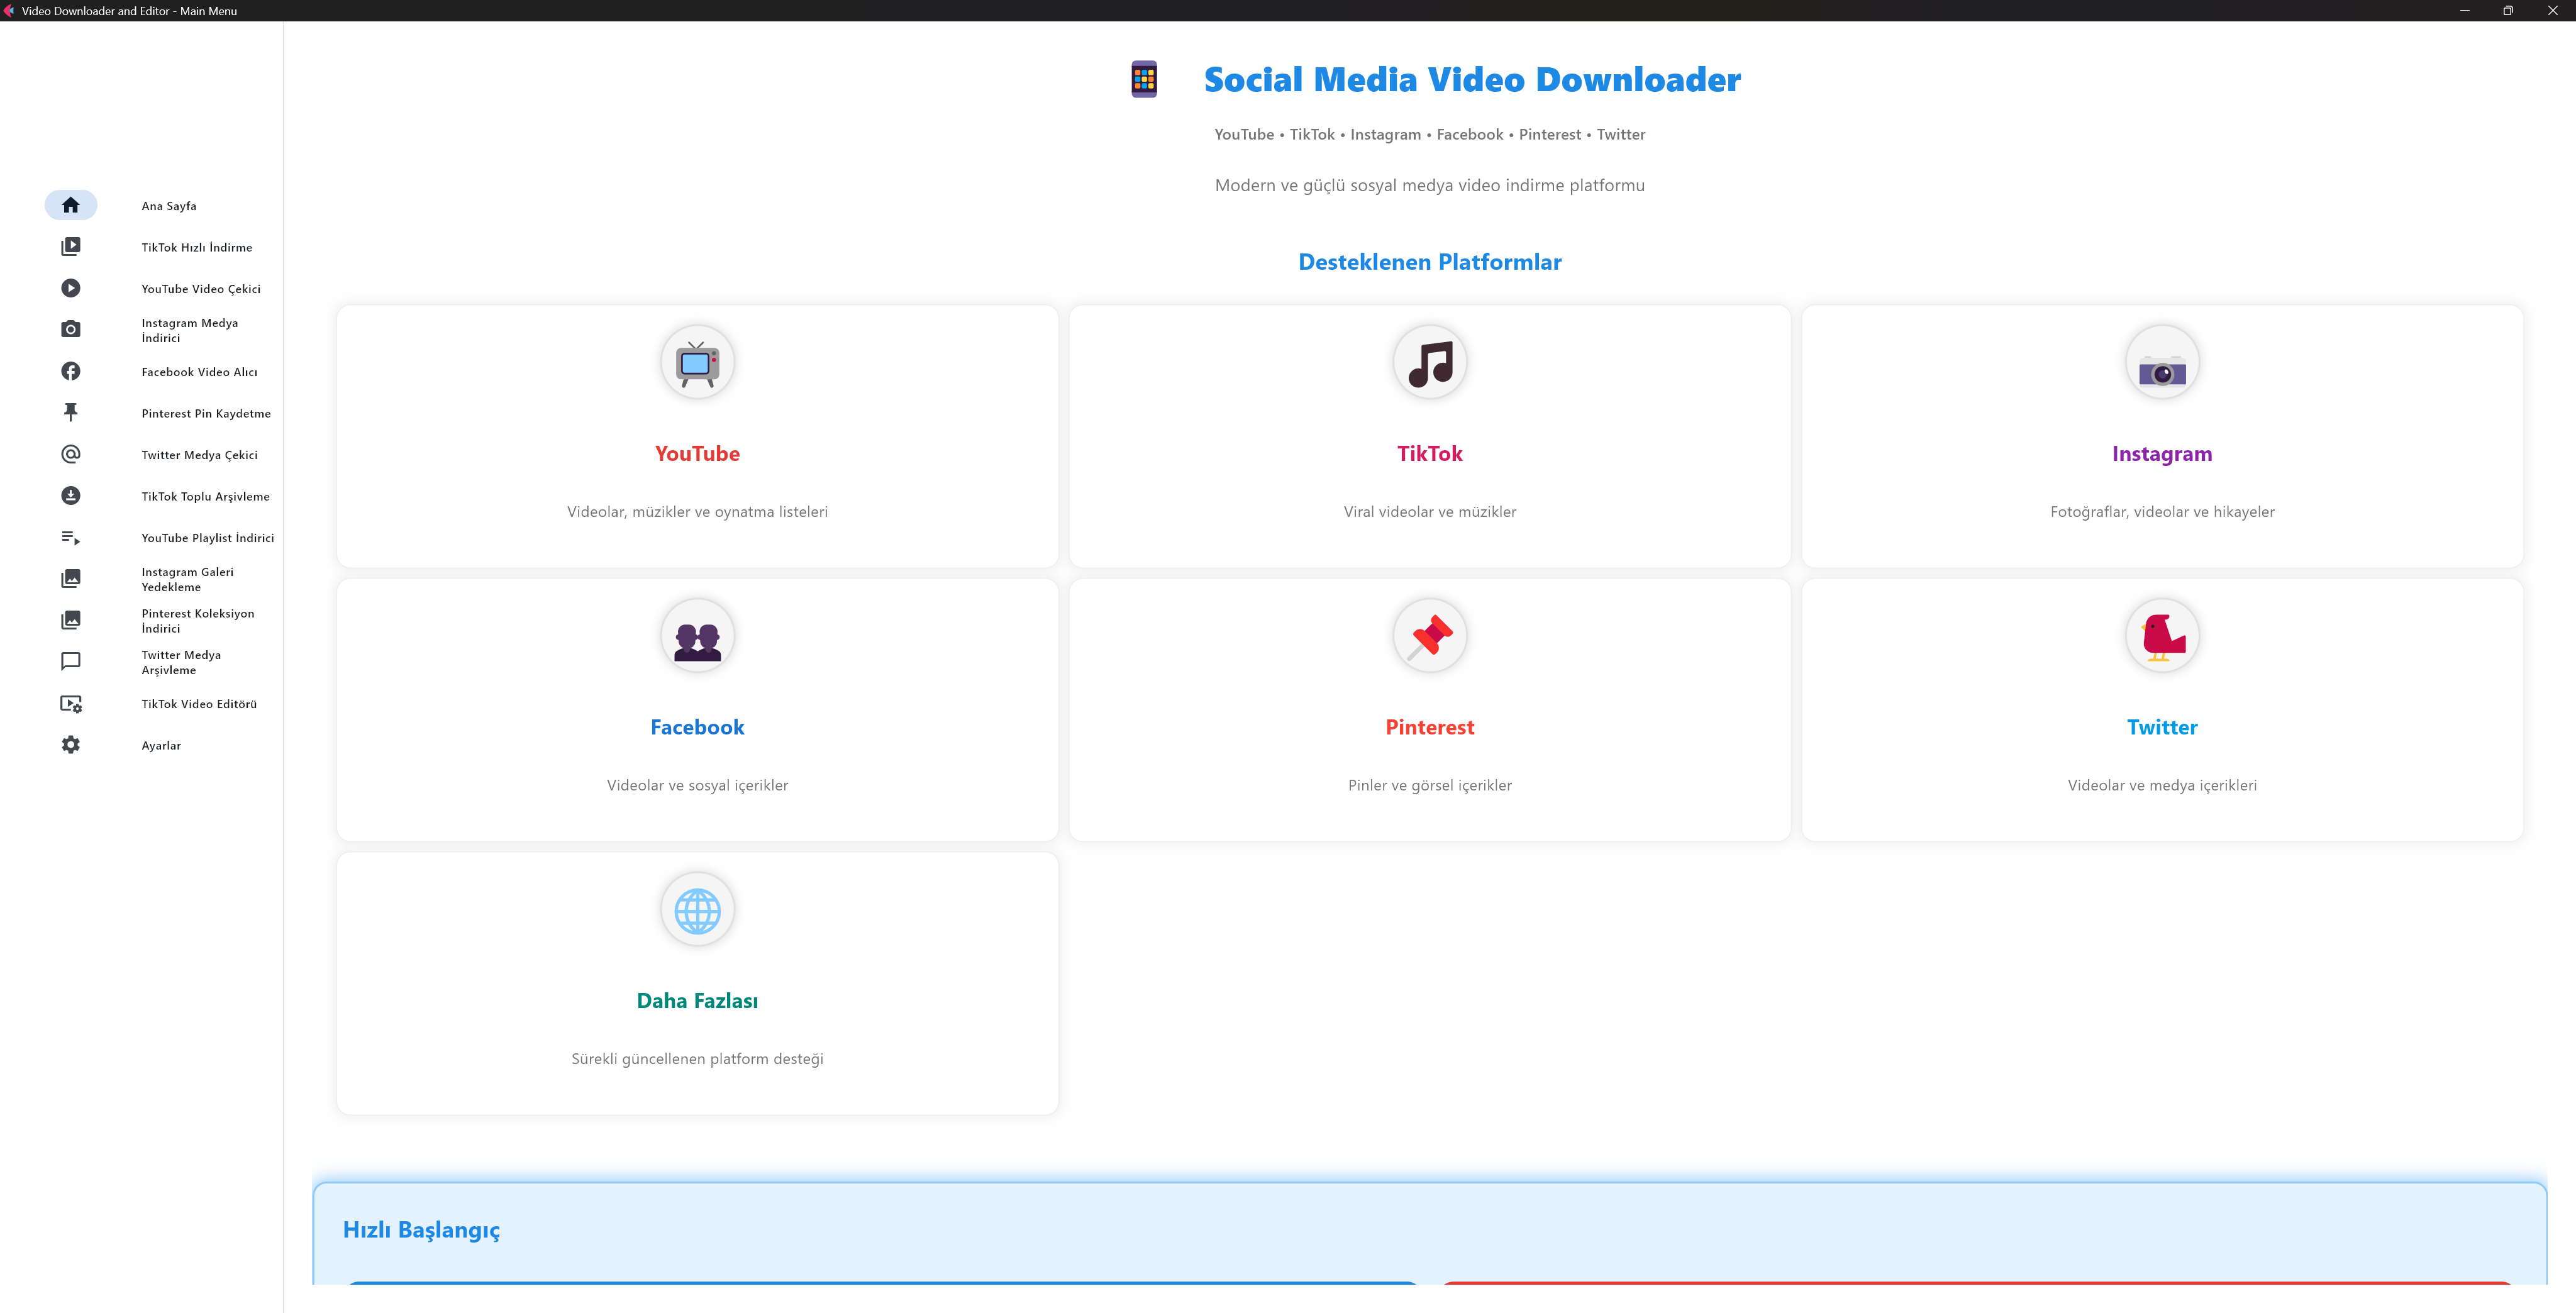Open TikTok Toplu Arşivleme menu label

tap(205, 496)
